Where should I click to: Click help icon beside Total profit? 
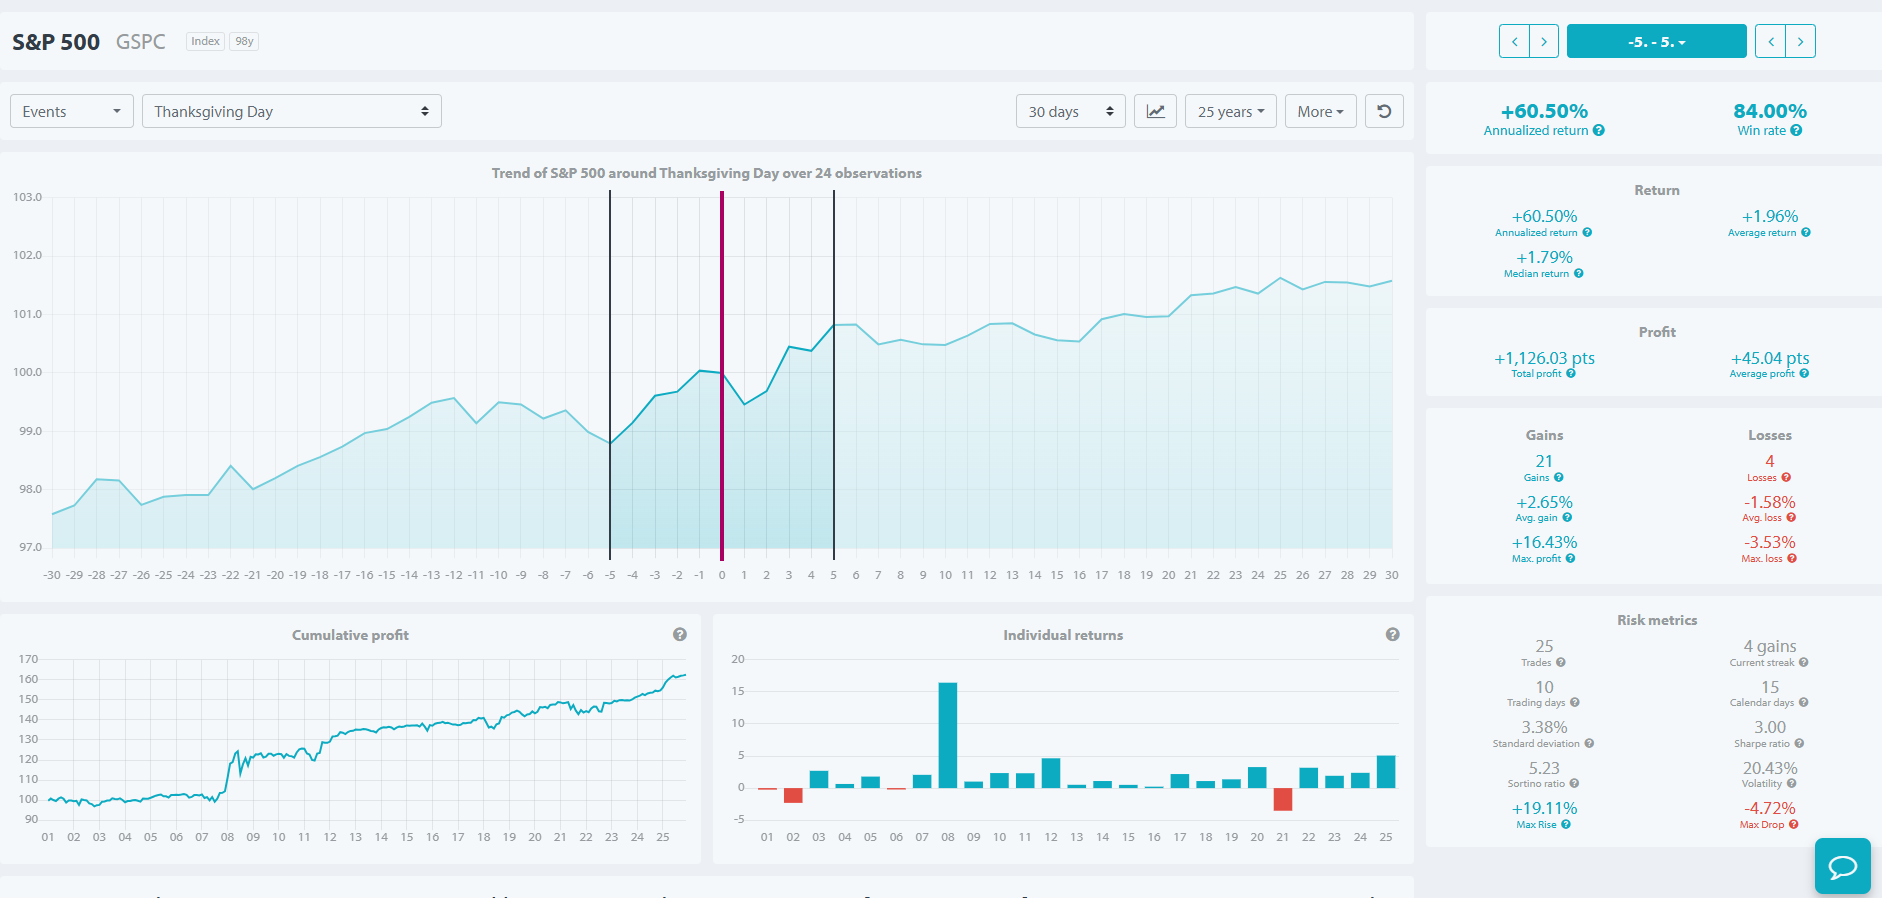click(x=1571, y=374)
